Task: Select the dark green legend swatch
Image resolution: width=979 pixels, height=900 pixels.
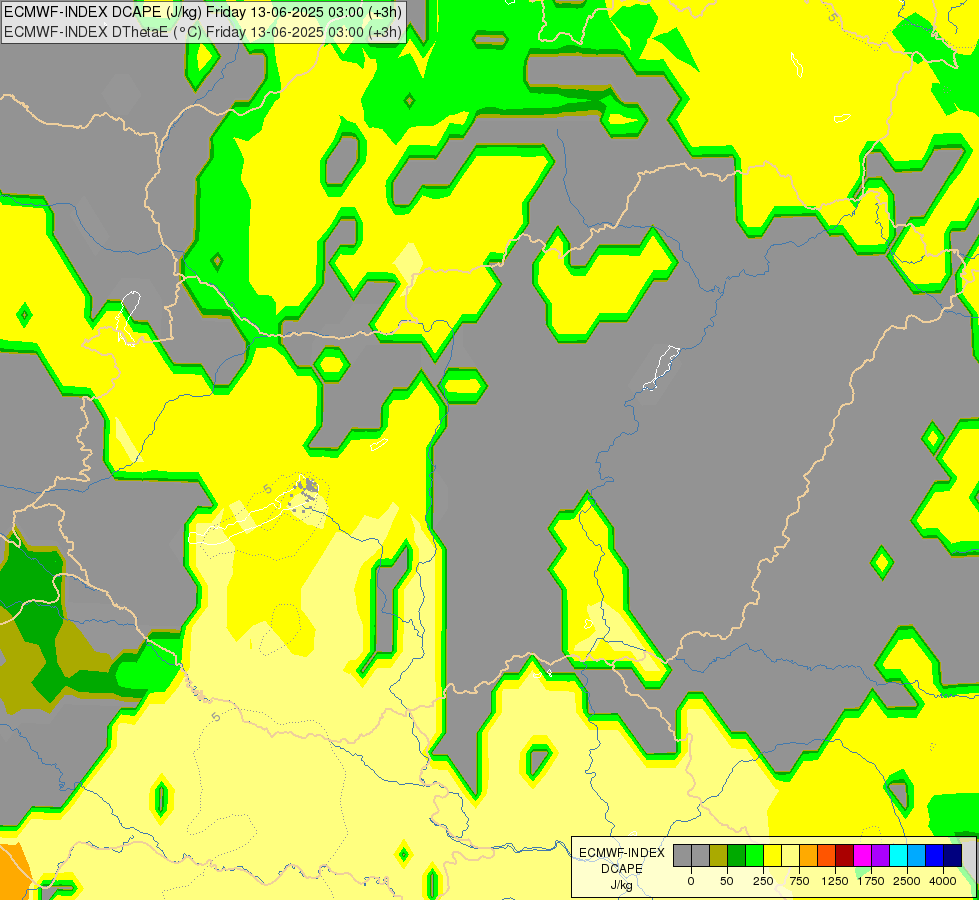Action: [737, 855]
